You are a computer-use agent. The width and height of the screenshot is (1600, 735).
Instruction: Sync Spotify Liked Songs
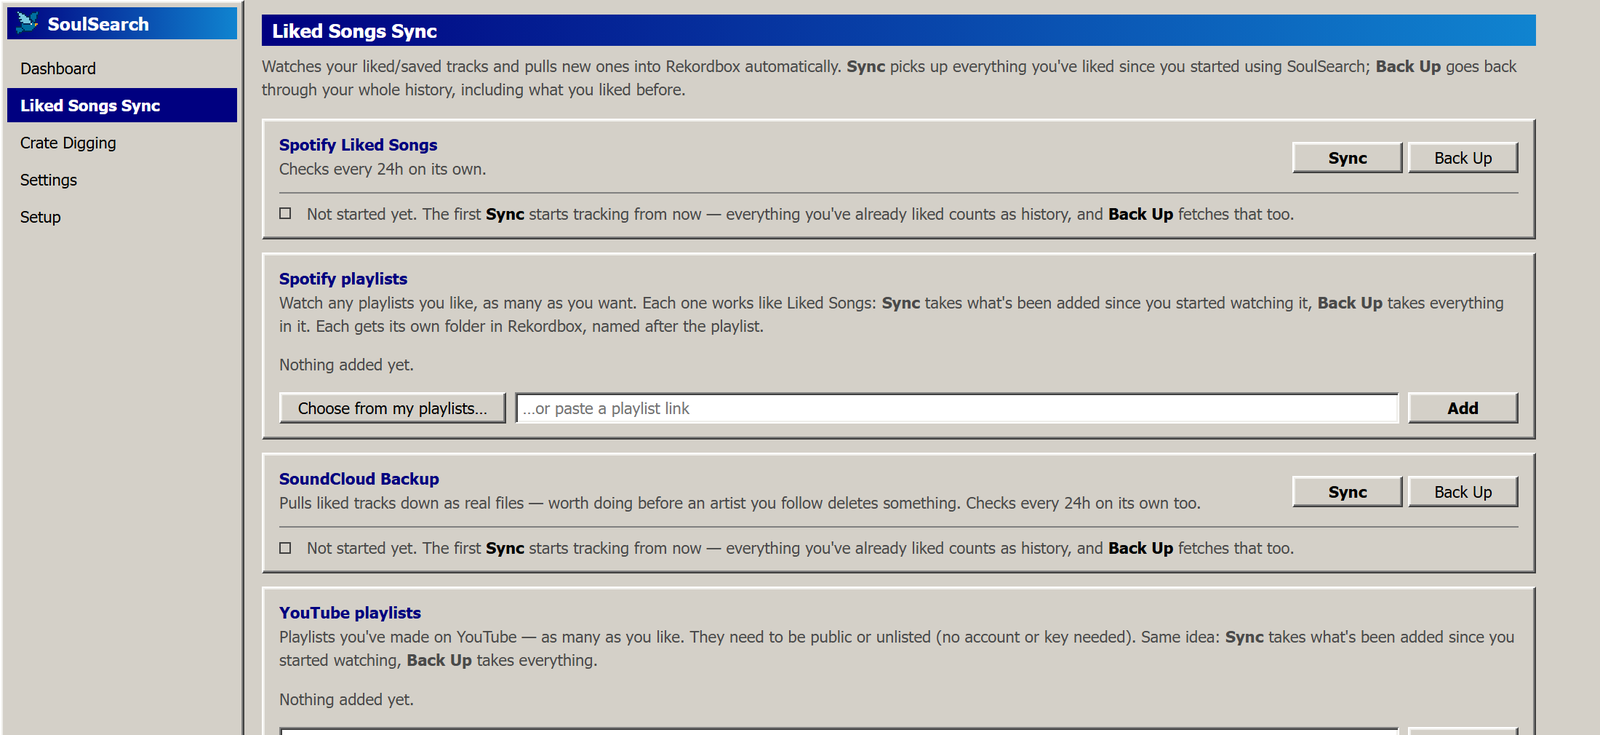(1347, 158)
